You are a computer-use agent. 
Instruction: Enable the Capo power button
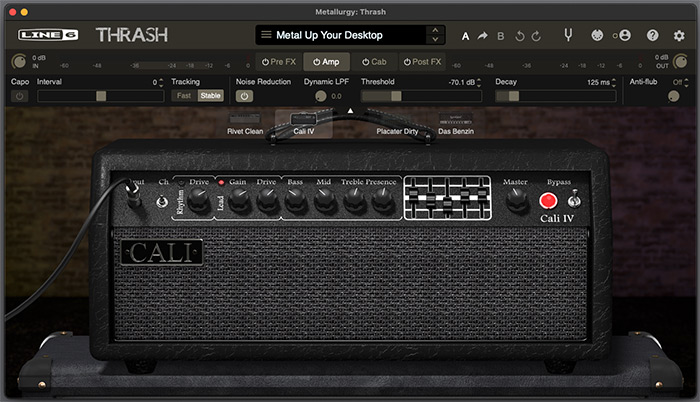pos(19,96)
